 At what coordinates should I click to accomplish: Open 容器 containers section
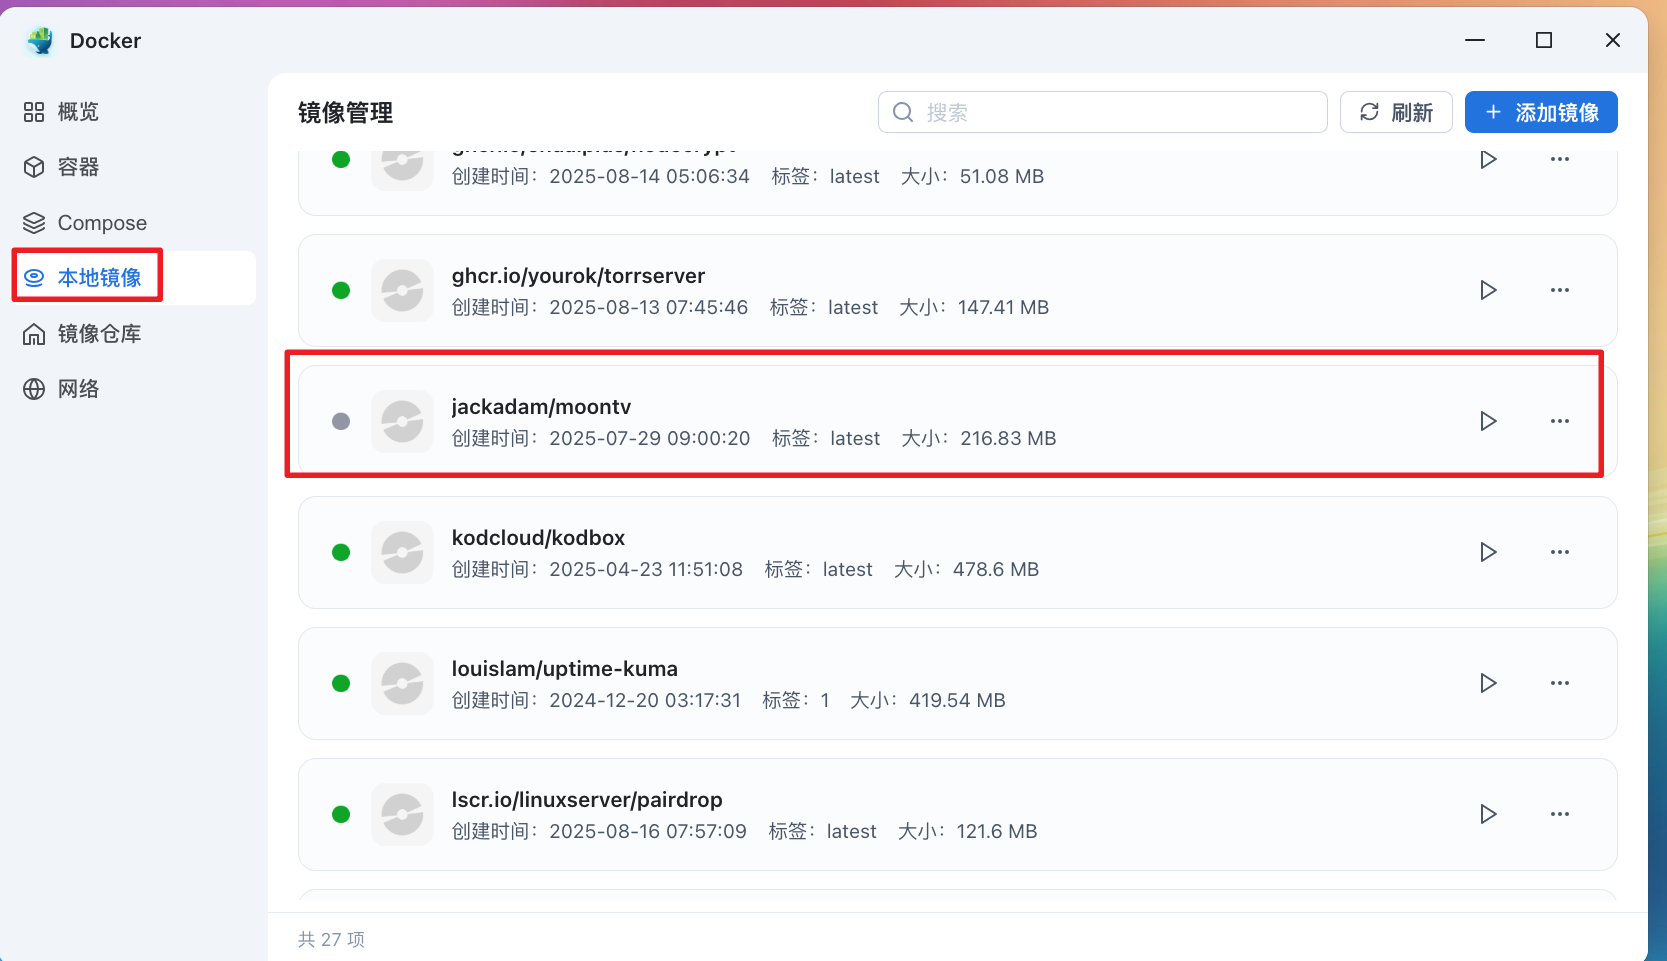pos(78,167)
